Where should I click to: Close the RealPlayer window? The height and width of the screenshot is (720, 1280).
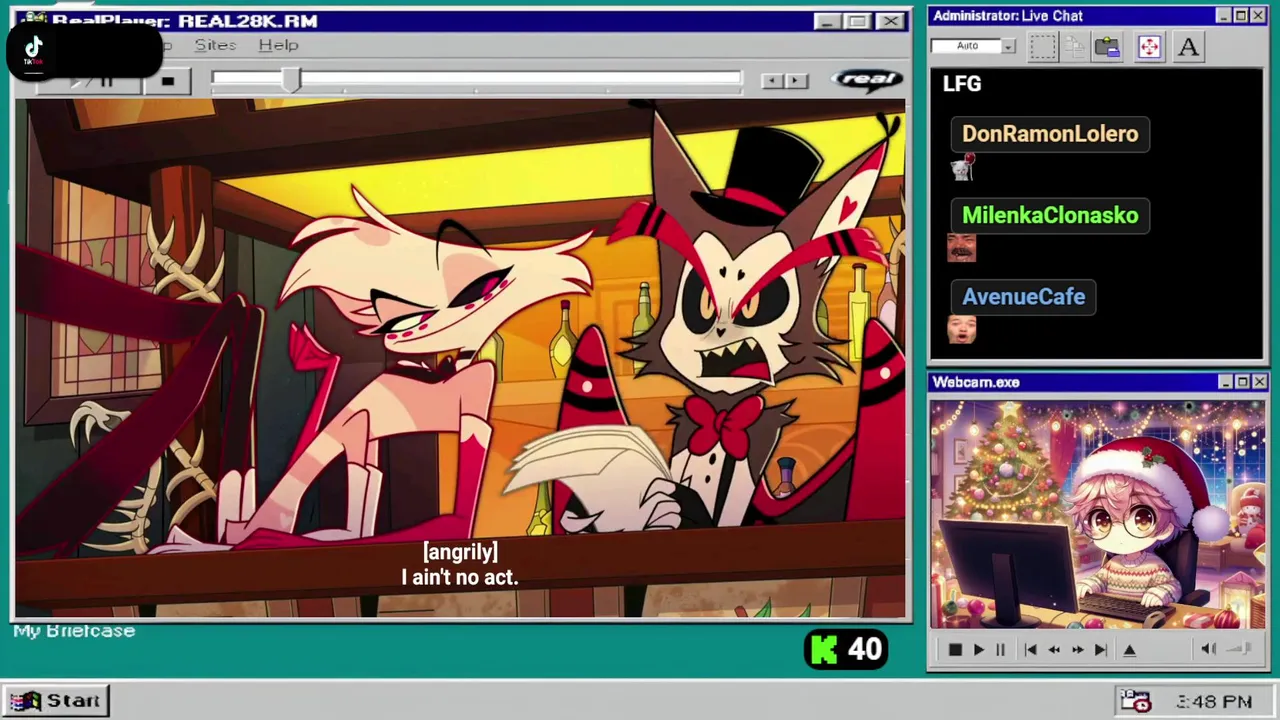pyautogui.click(x=890, y=21)
